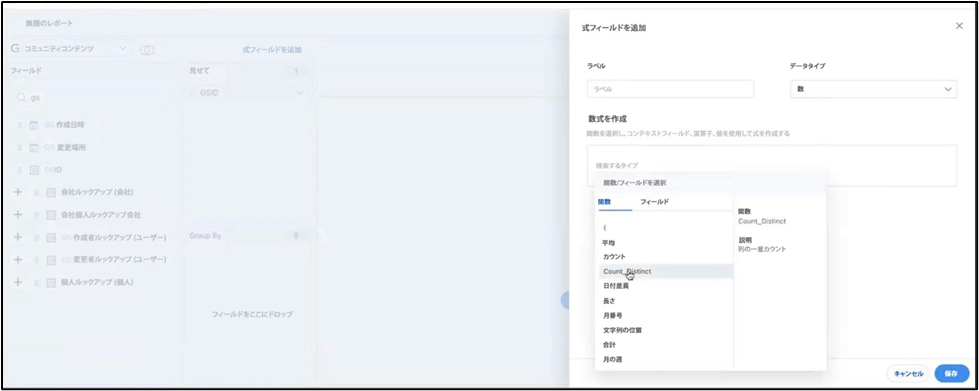Click the drag handle beside 会社ルックアップ (会社)
The height and width of the screenshot is (391, 979).
[x=36, y=192]
